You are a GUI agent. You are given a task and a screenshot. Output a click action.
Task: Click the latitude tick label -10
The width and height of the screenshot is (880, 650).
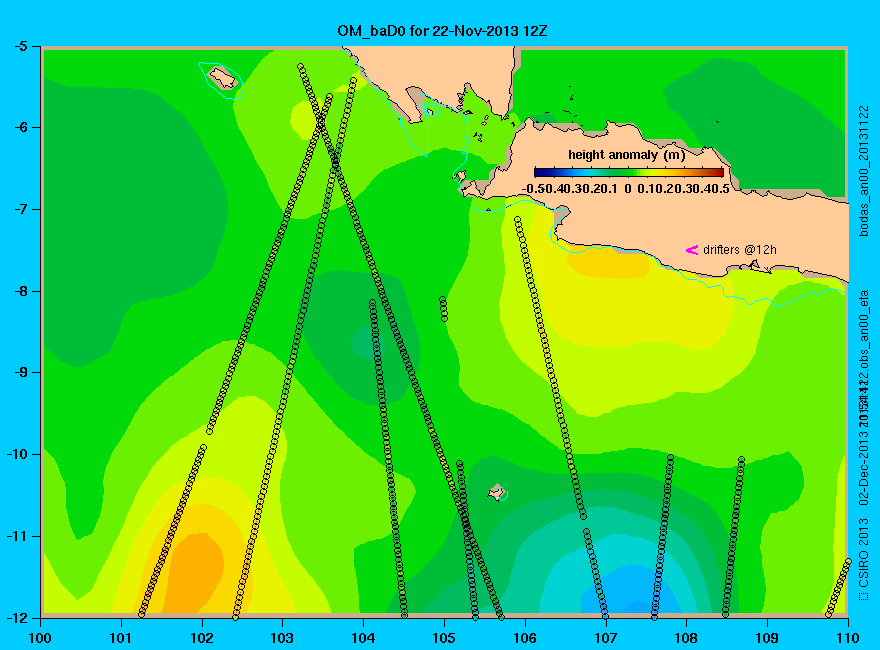(16, 454)
